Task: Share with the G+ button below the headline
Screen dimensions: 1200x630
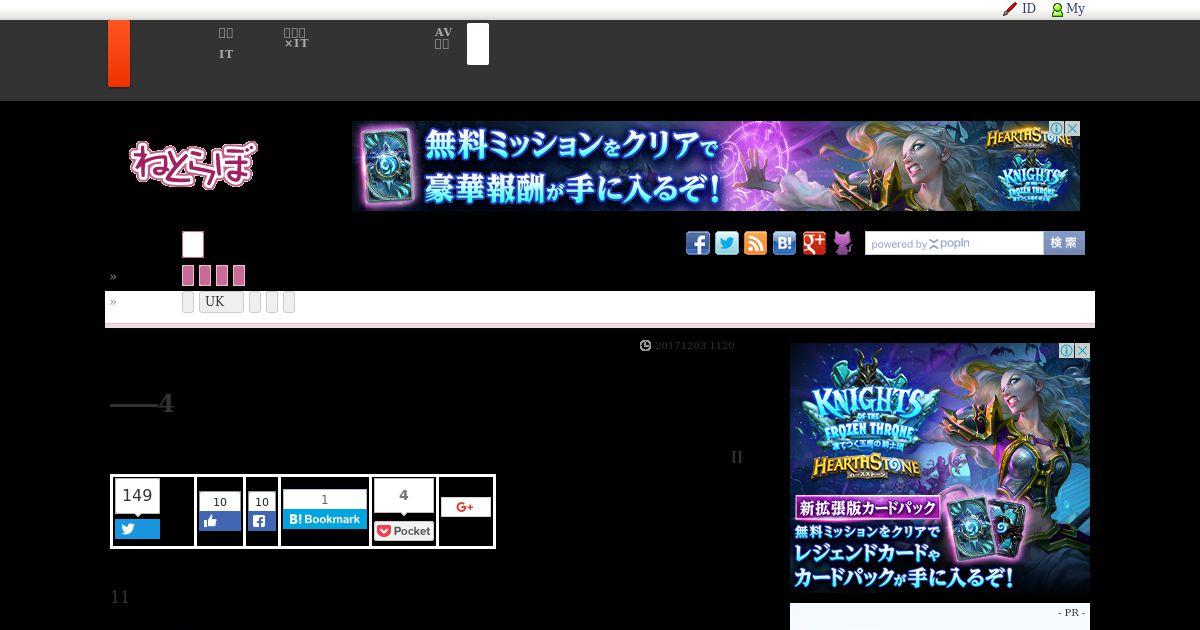Action: [466, 507]
